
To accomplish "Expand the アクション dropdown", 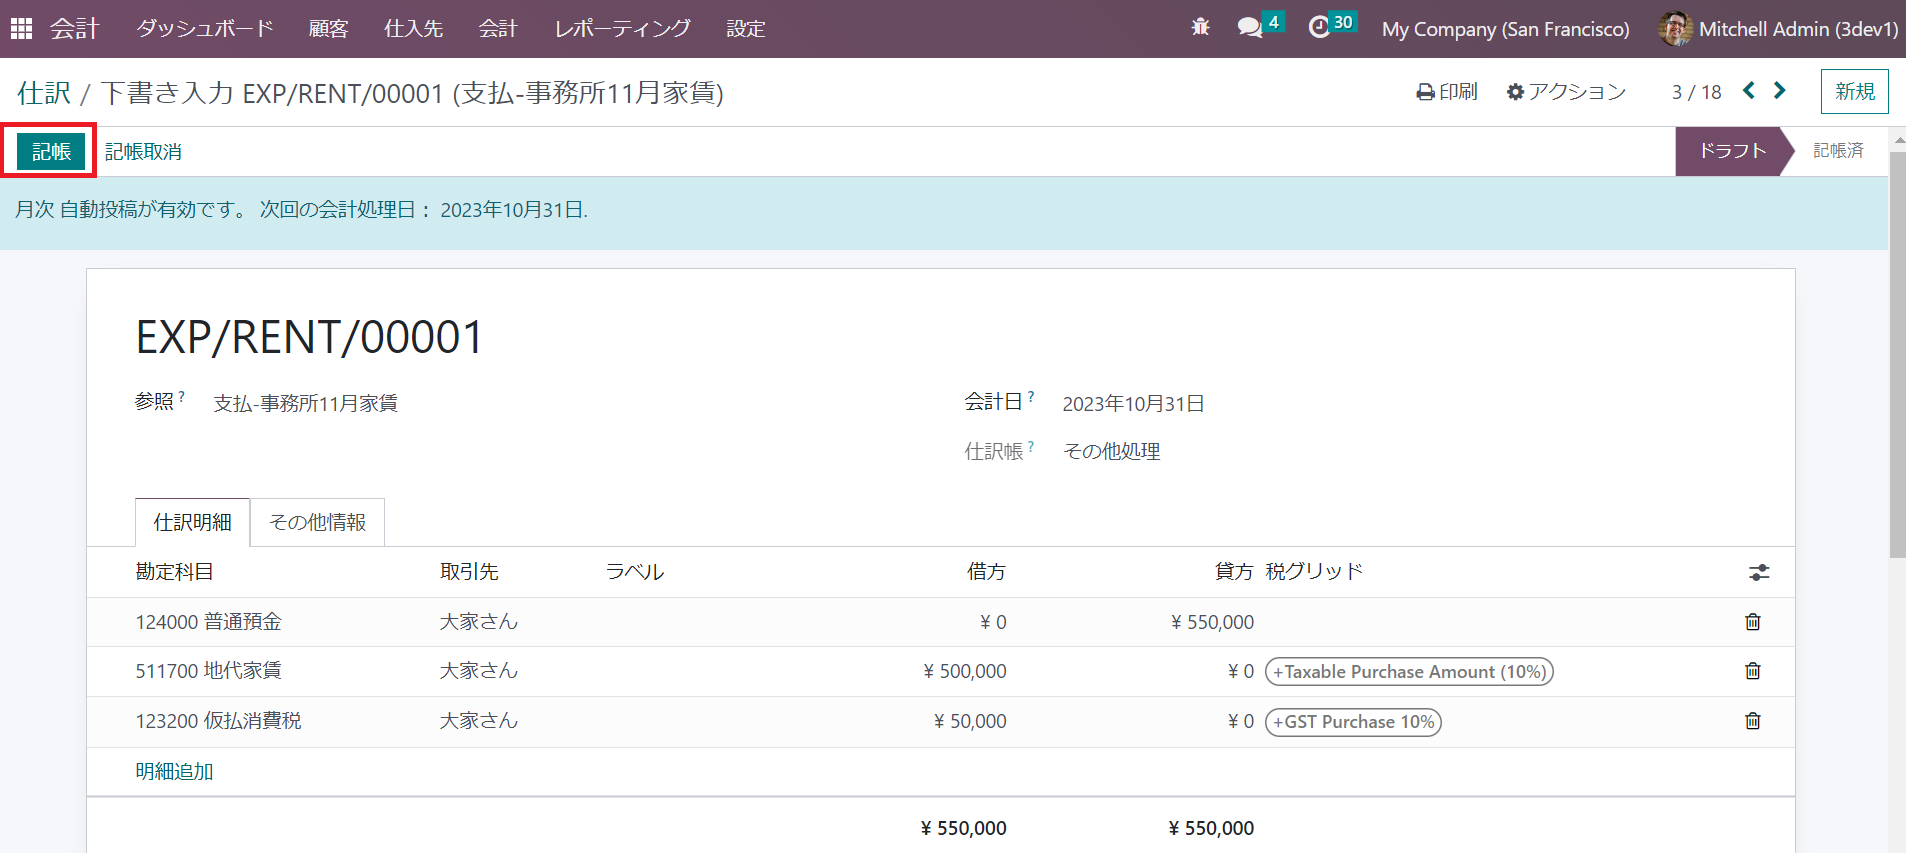I will pos(1566,92).
